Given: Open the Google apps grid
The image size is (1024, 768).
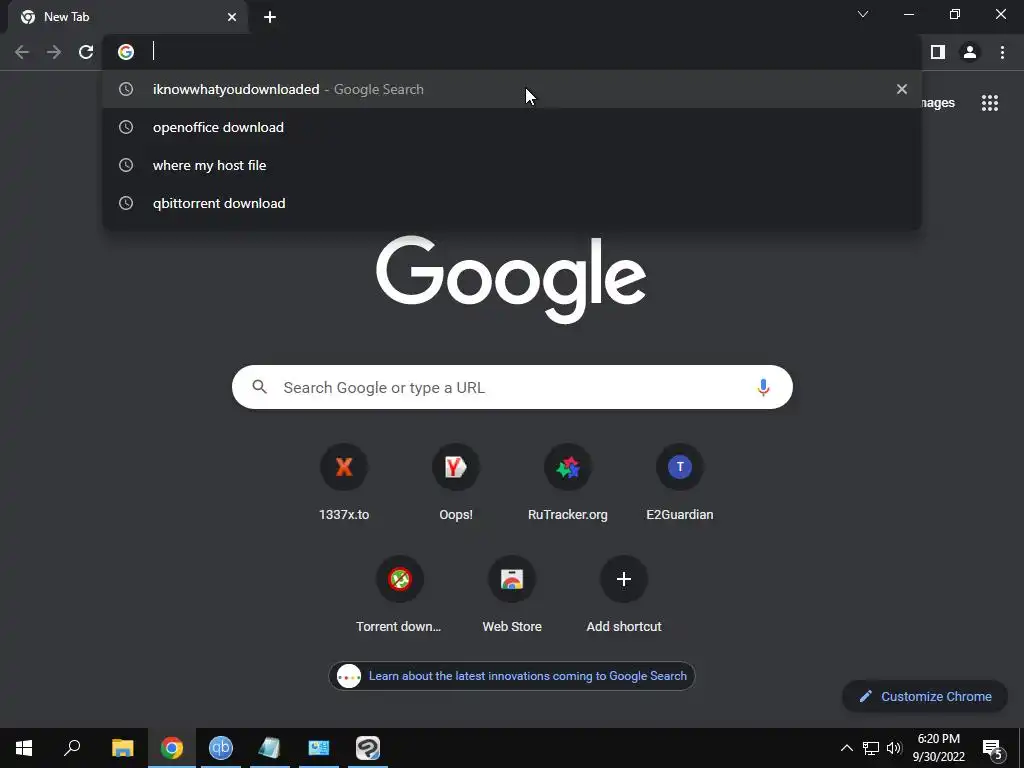Looking at the screenshot, I should 990,103.
